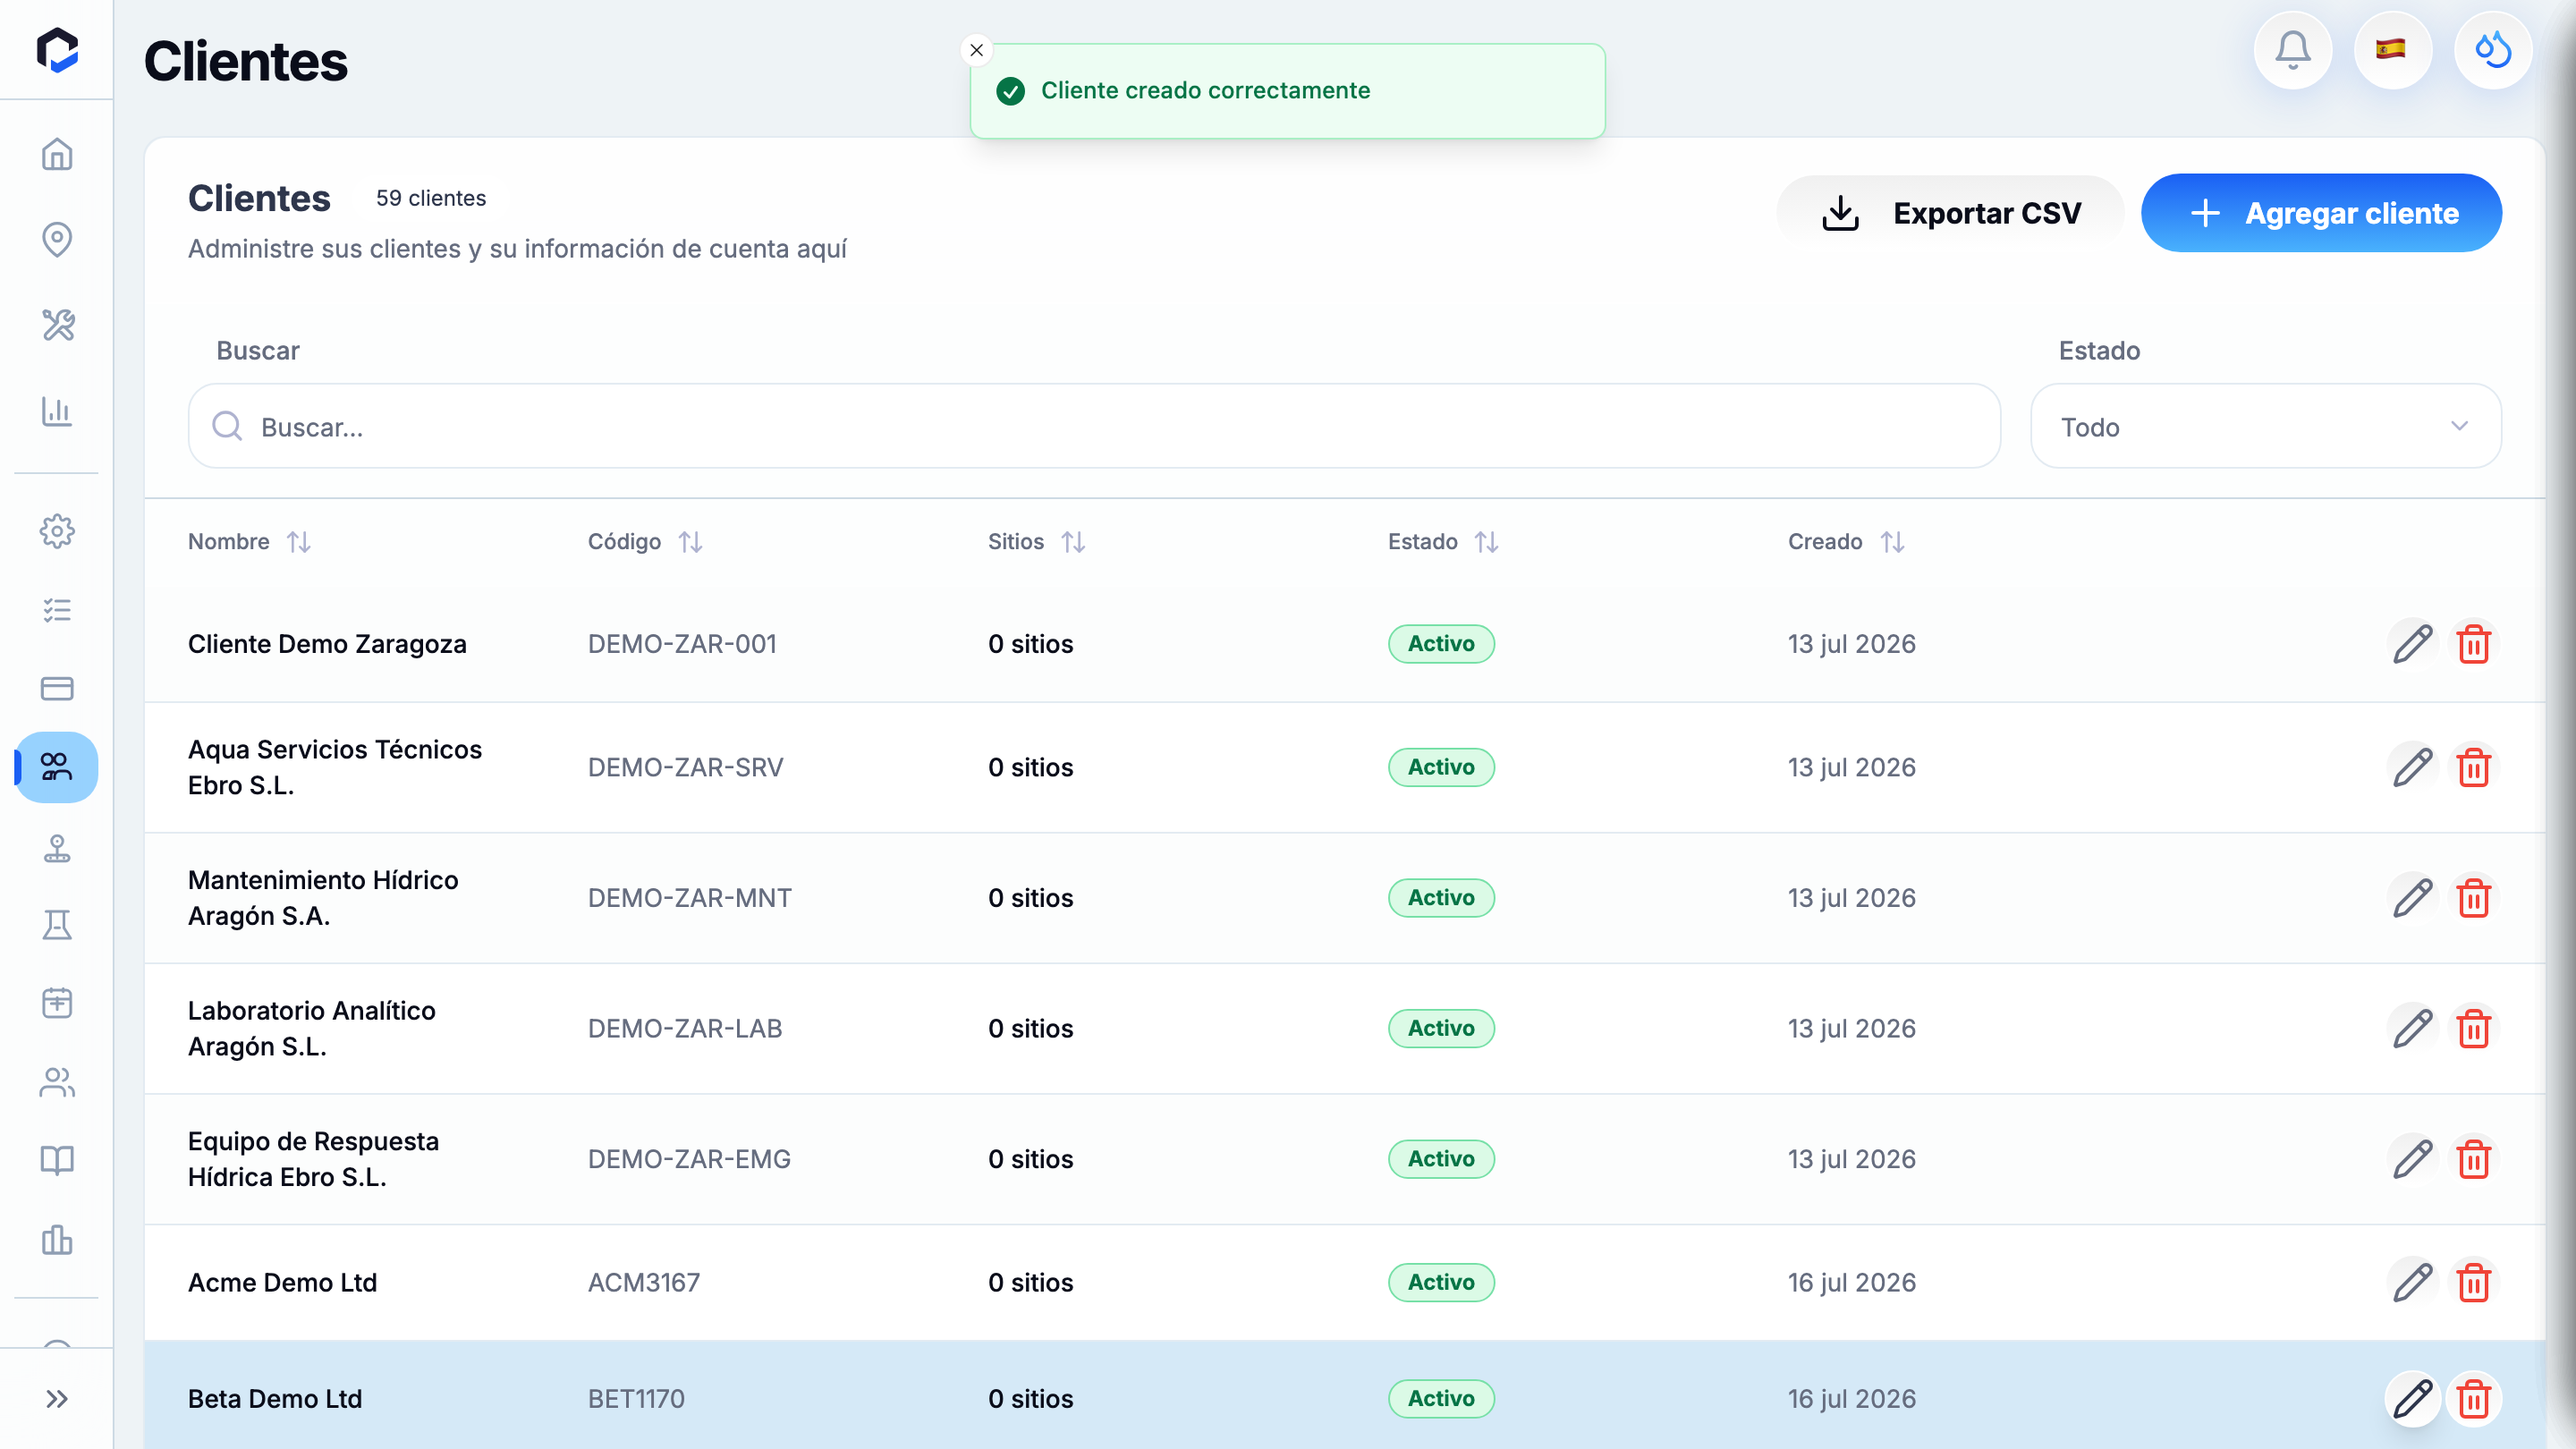The width and height of the screenshot is (2576, 1449).
Task: Sort table by Creado column
Action: tap(1846, 541)
